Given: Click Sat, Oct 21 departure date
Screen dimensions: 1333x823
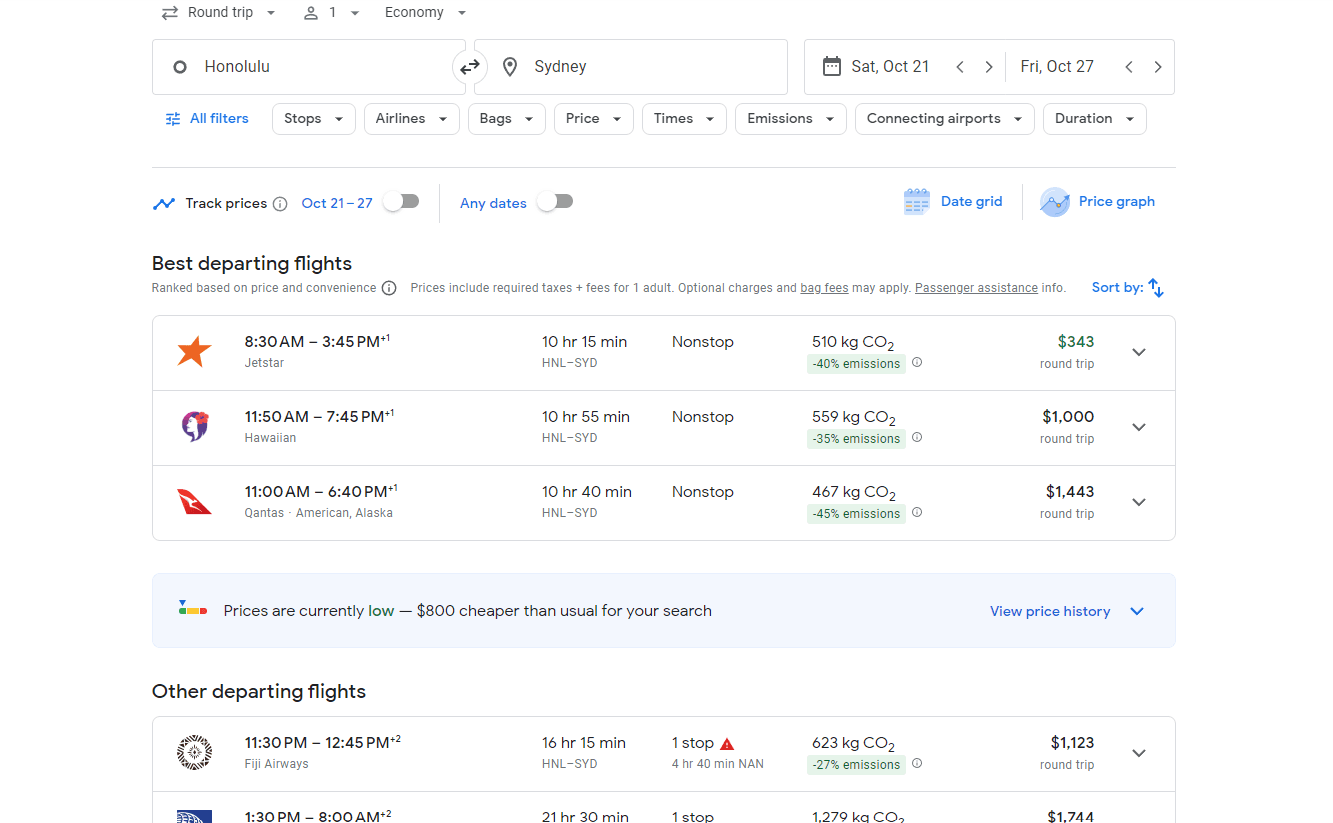Looking at the screenshot, I should point(890,67).
